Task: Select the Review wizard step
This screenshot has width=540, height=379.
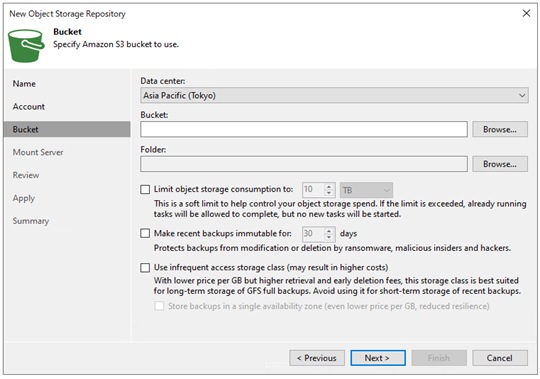Action: click(x=26, y=175)
